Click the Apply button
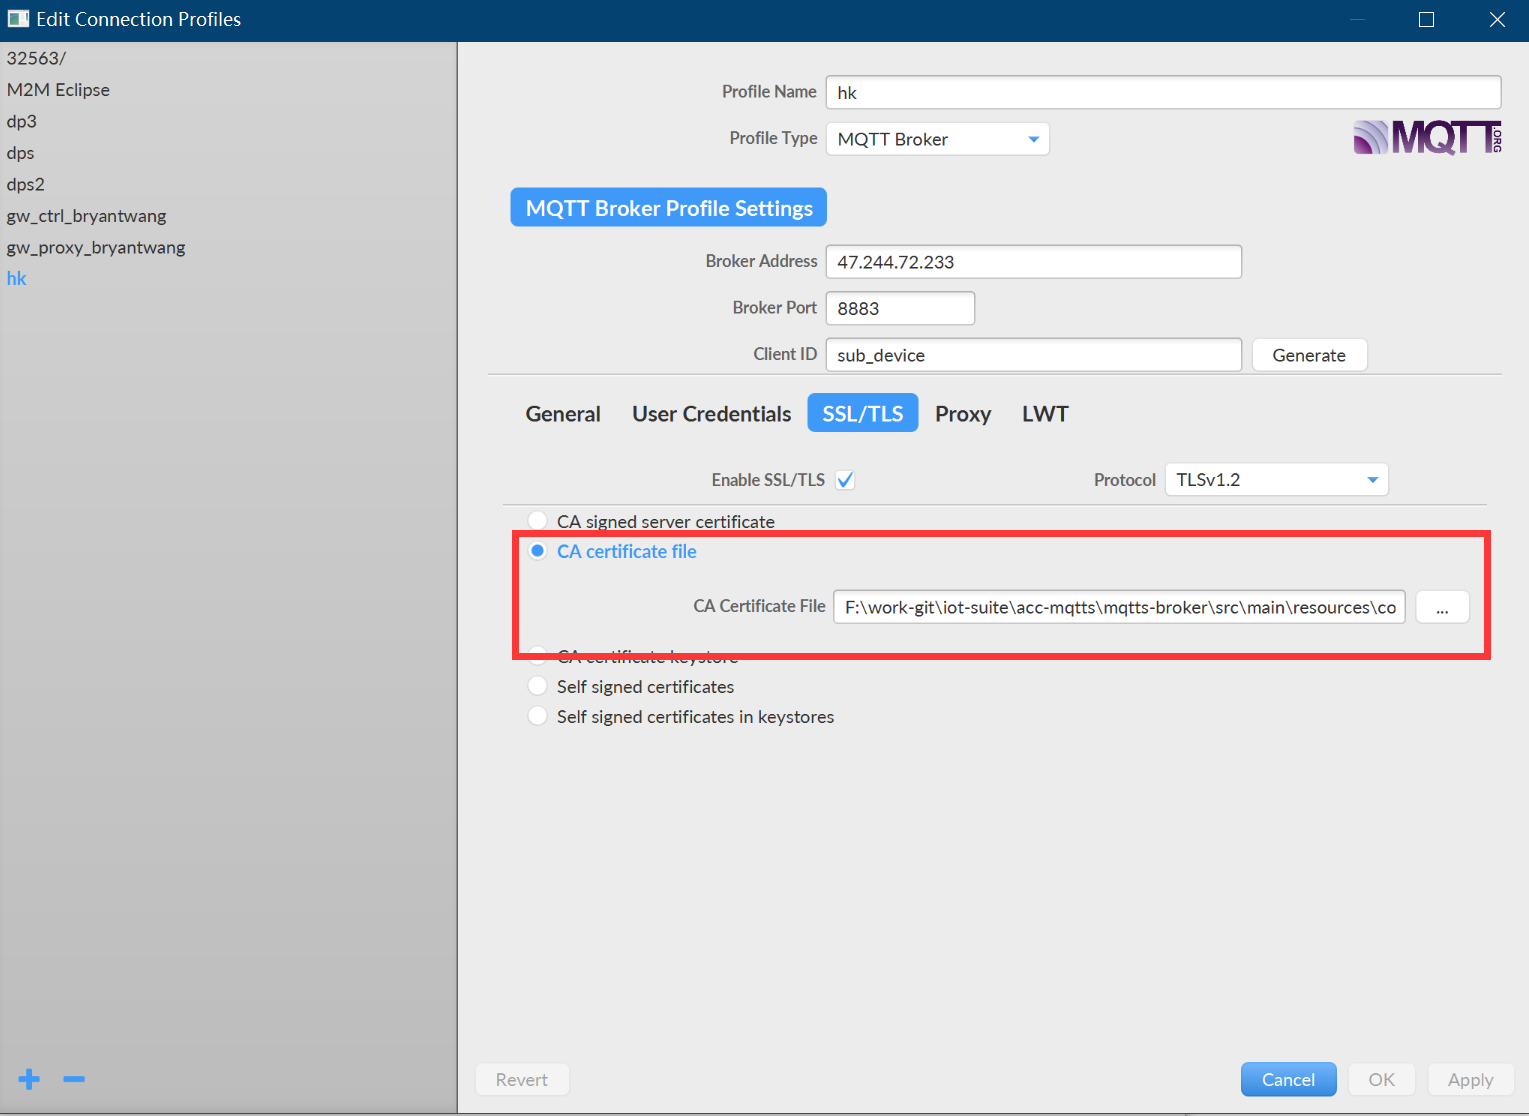This screenshot has width=1529, height=1116. [1470, 1080]
